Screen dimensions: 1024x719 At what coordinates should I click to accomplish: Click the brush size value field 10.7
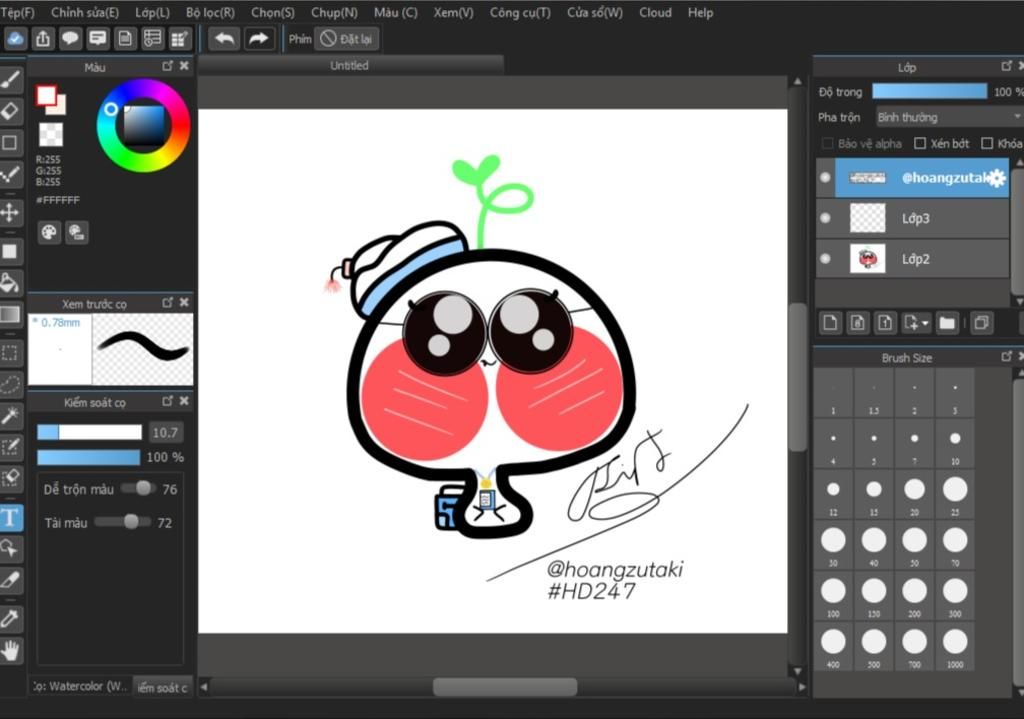165,432
